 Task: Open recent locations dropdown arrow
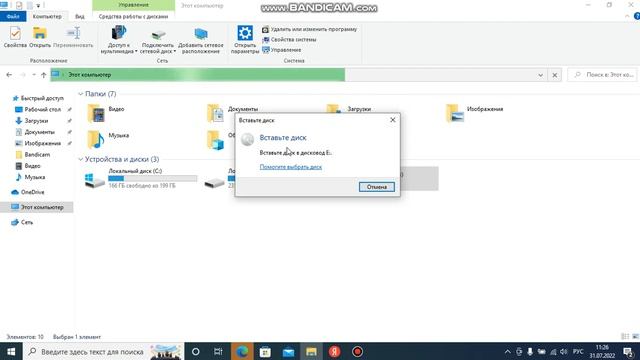[34, 75]
